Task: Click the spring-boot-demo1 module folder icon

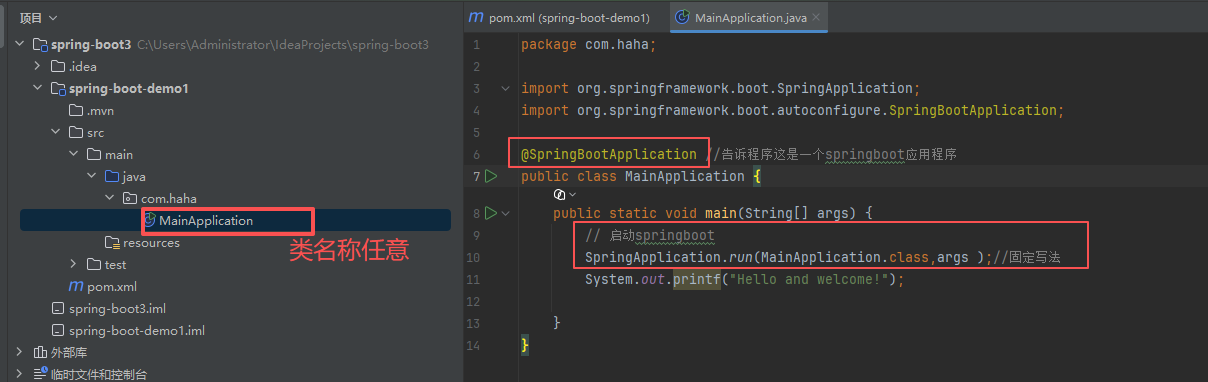Action: [58, 88]
